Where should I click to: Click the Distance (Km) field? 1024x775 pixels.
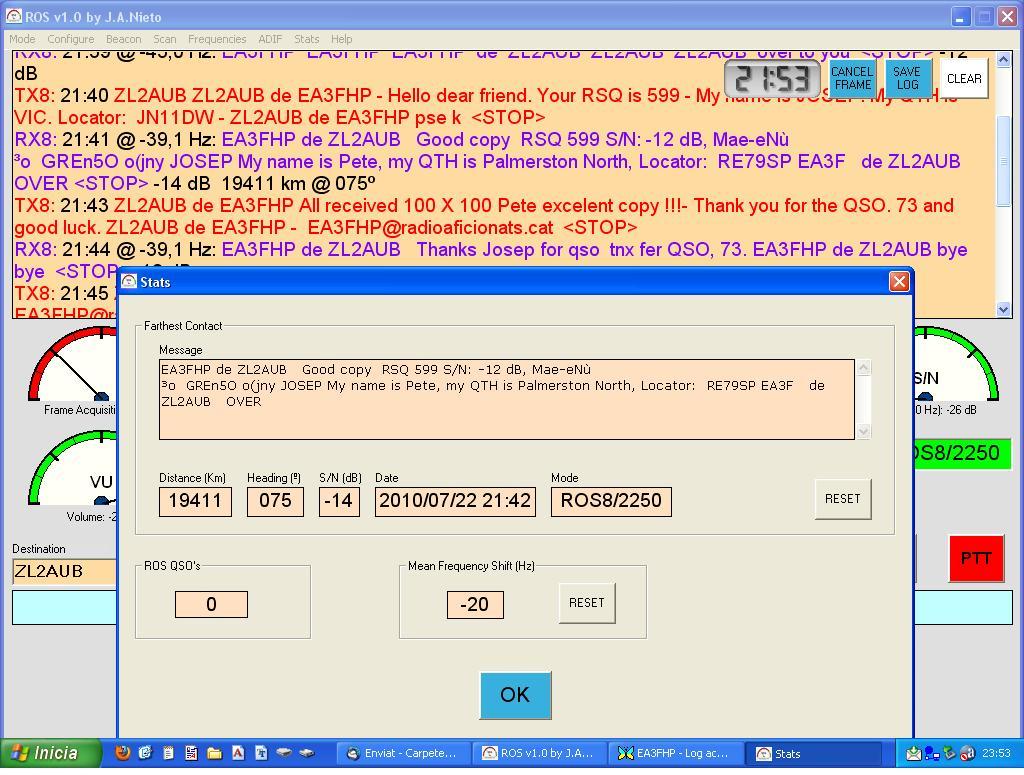(195, 501)
